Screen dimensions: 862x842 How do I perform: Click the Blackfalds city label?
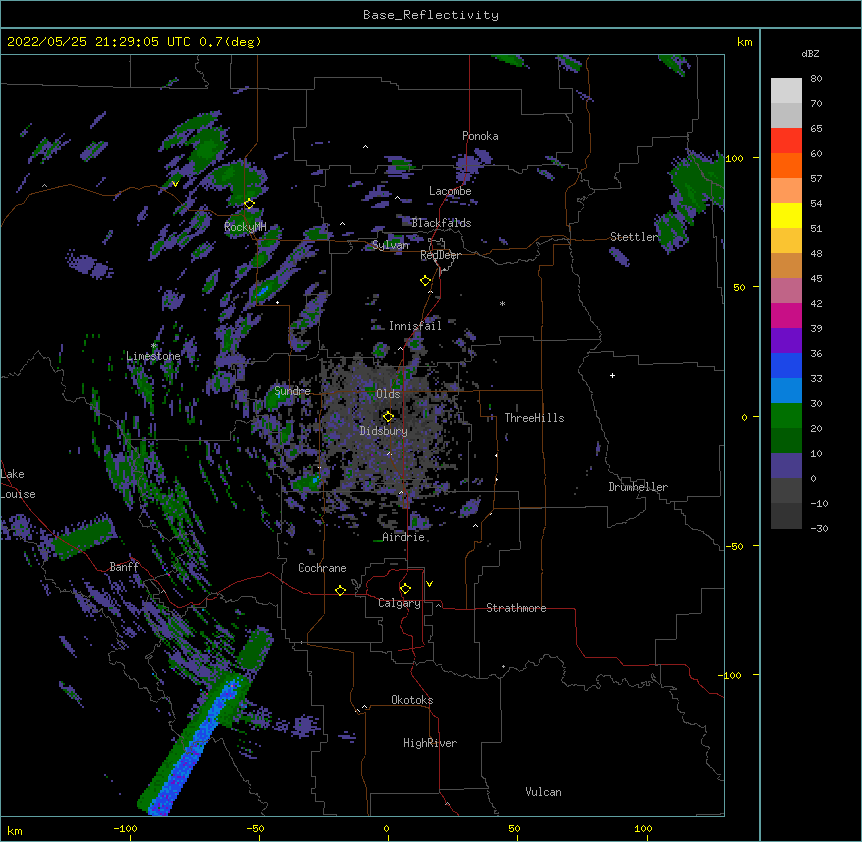tap(441, 223)
